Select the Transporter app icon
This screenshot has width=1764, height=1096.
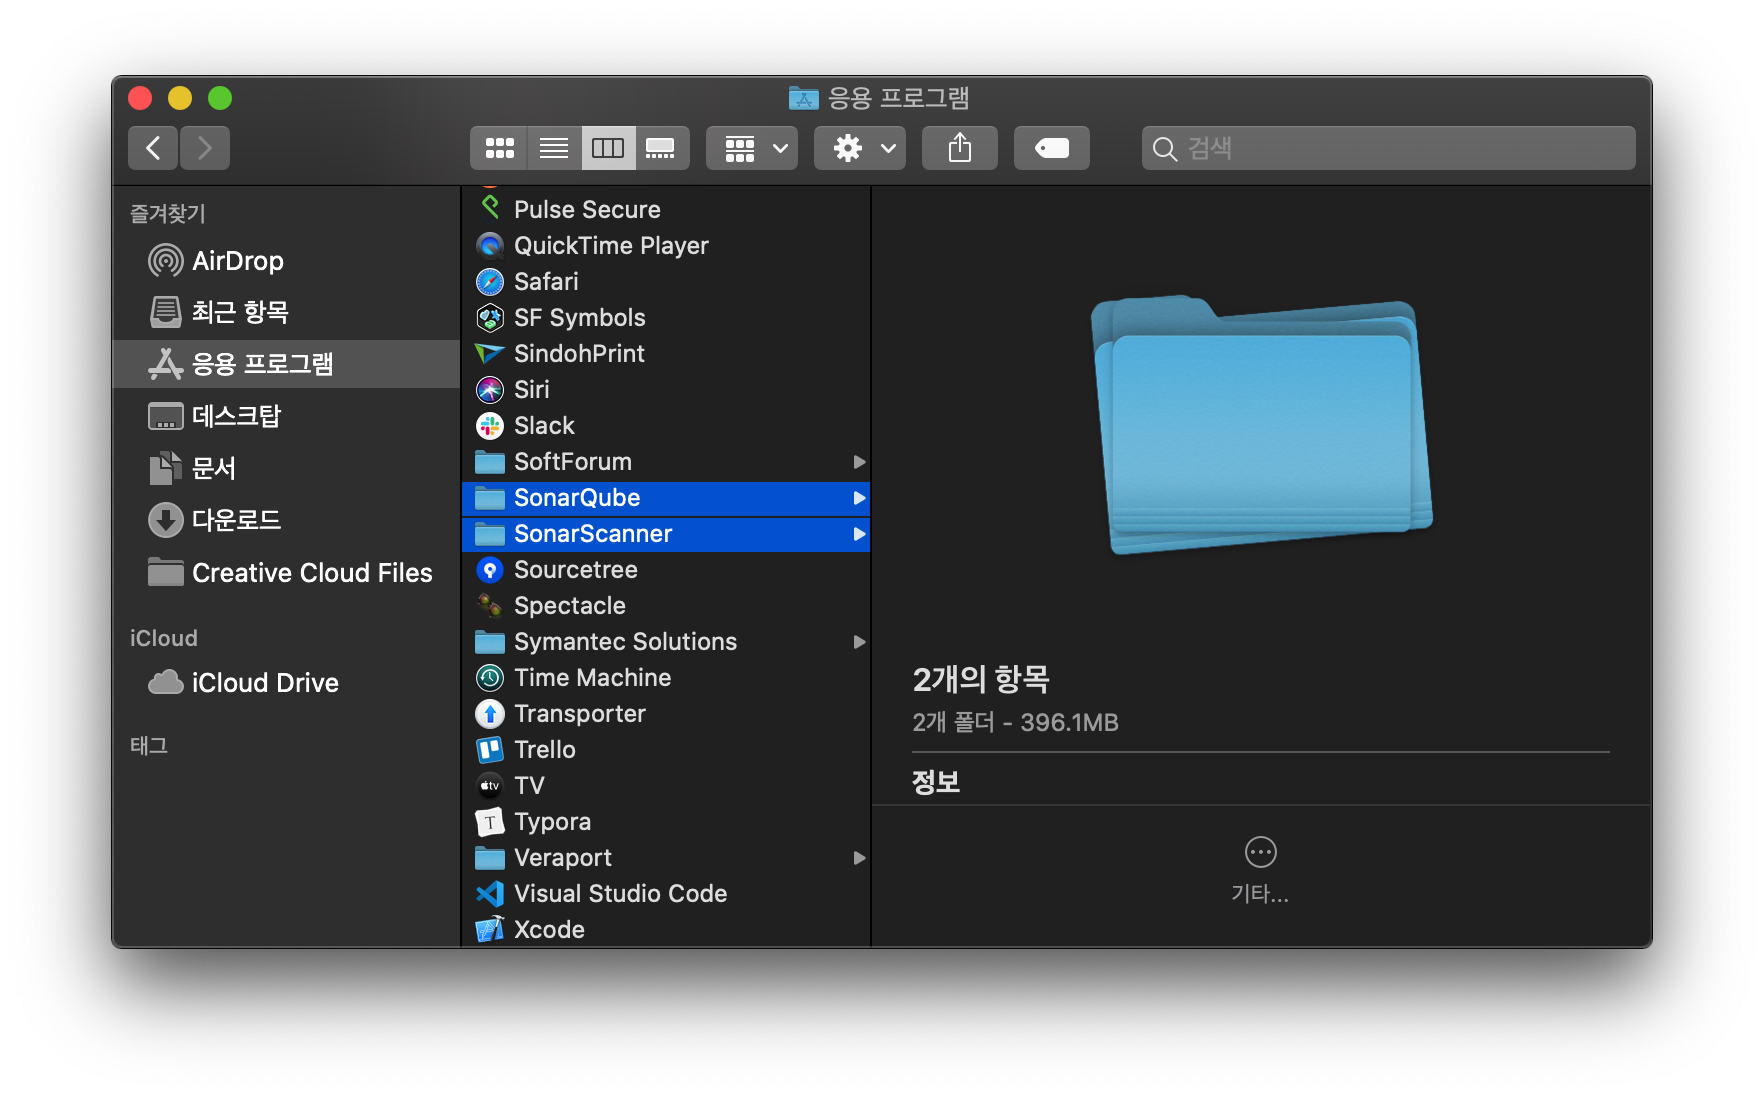490,713
